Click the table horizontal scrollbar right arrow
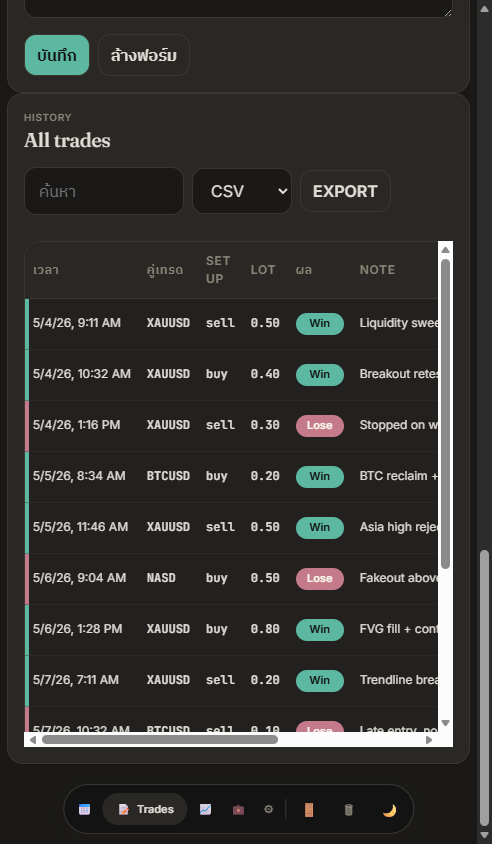 [x=429, y=740]
